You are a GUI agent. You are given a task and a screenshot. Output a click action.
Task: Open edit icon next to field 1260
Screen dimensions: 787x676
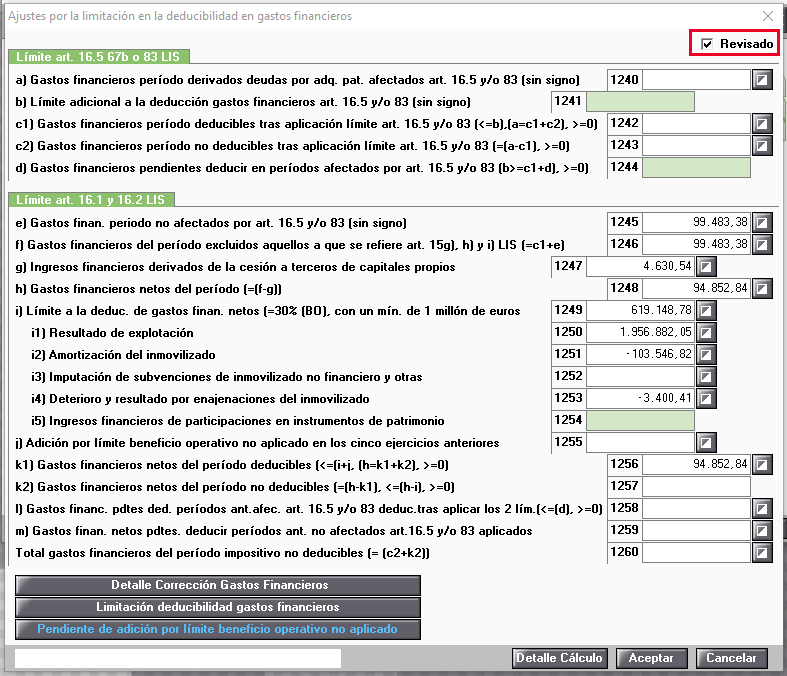[762, 553]
